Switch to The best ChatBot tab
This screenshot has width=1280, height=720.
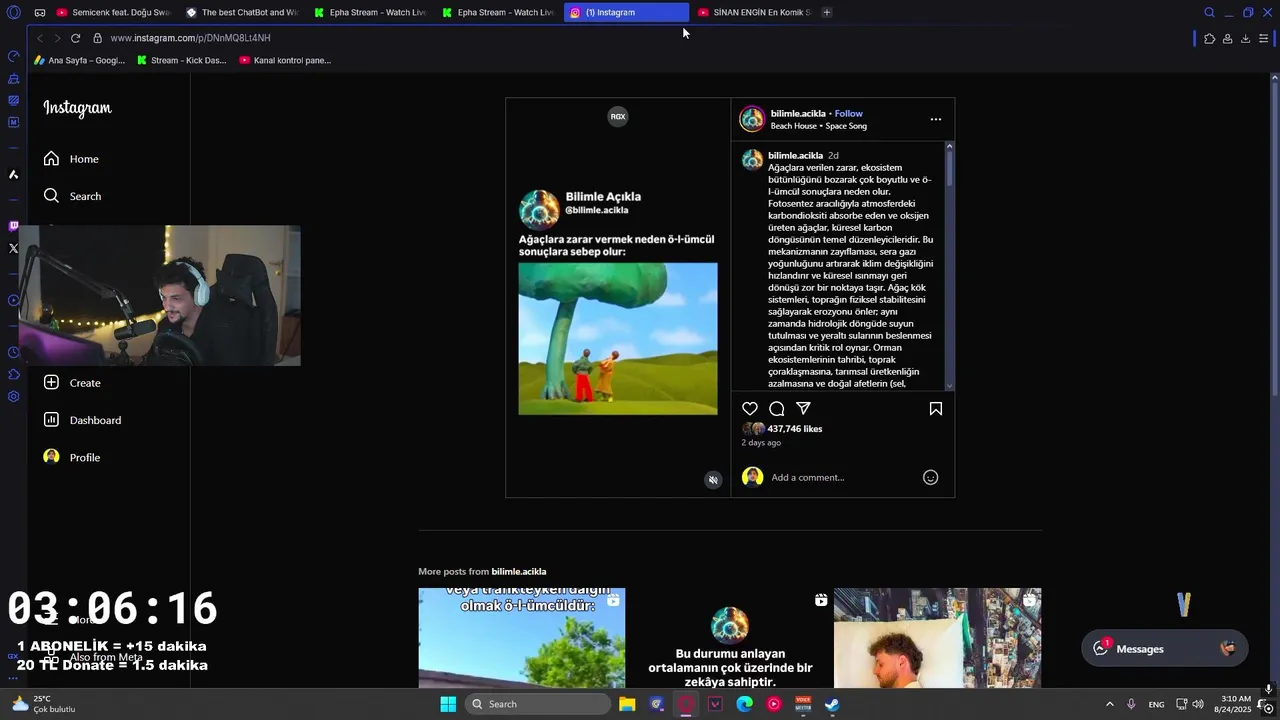click(241, 12)
